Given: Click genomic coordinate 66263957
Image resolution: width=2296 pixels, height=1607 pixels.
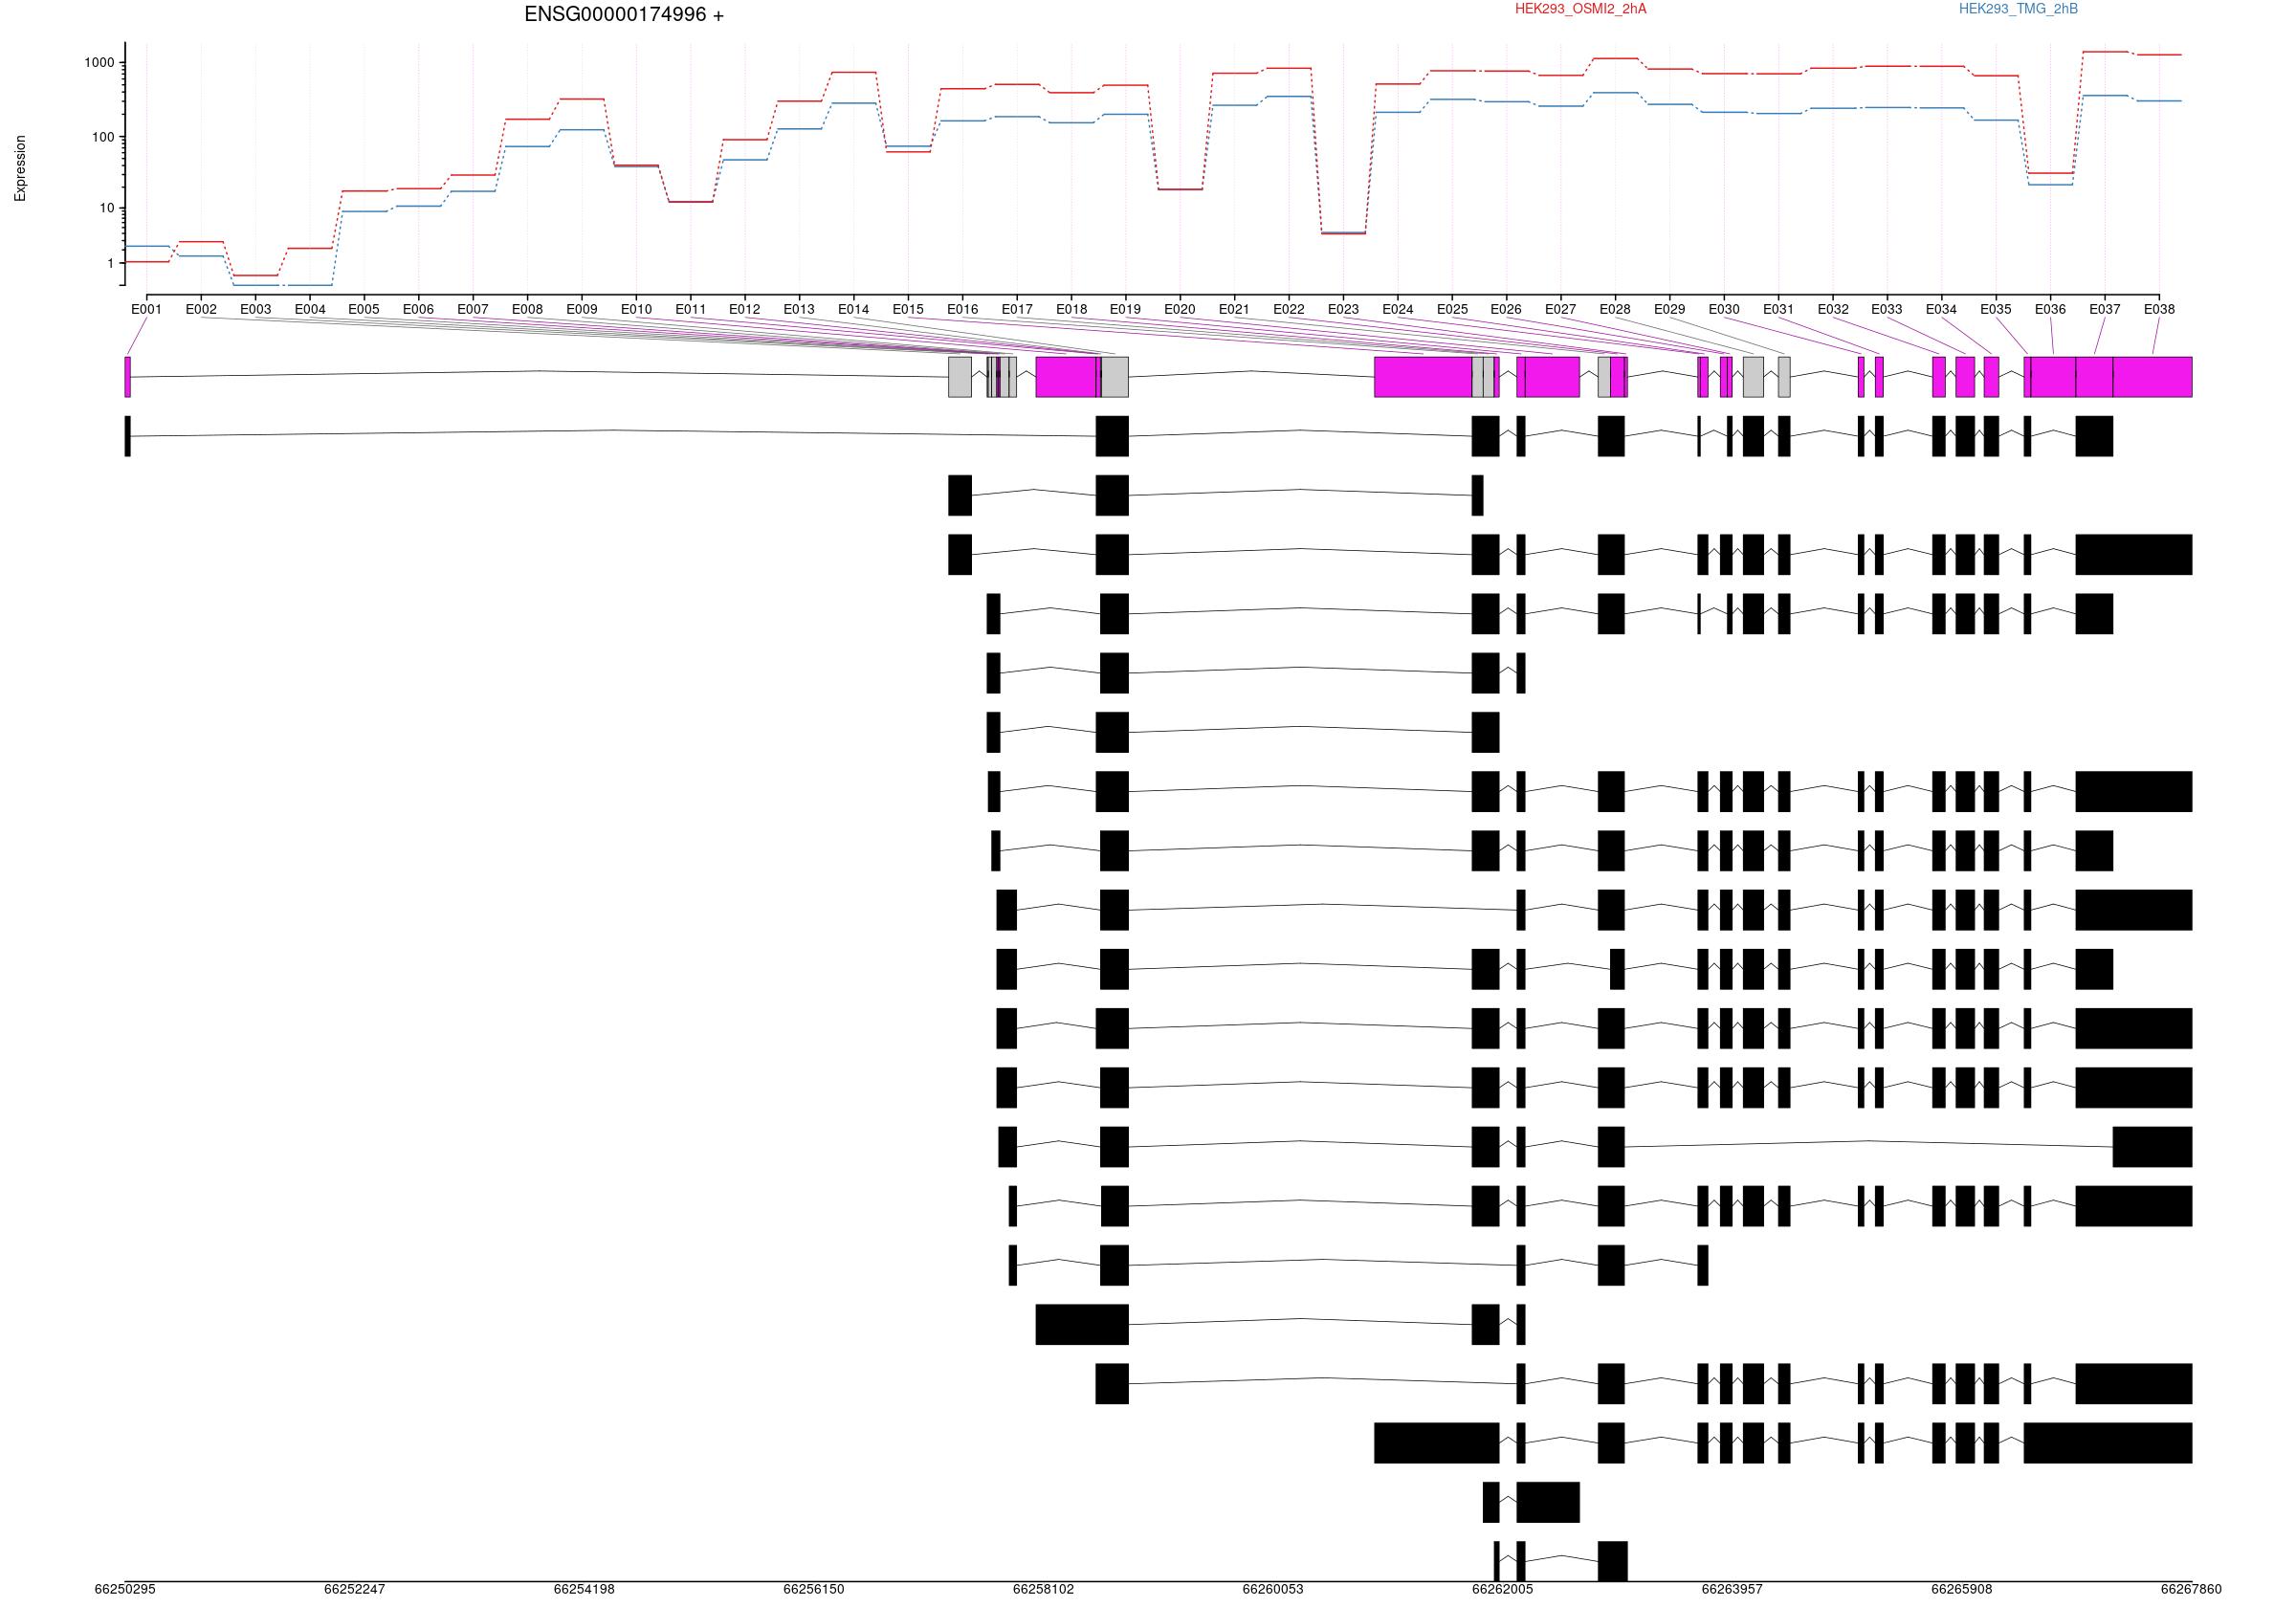Looking at the screenshot, I should click(x=1732, y=1588).
